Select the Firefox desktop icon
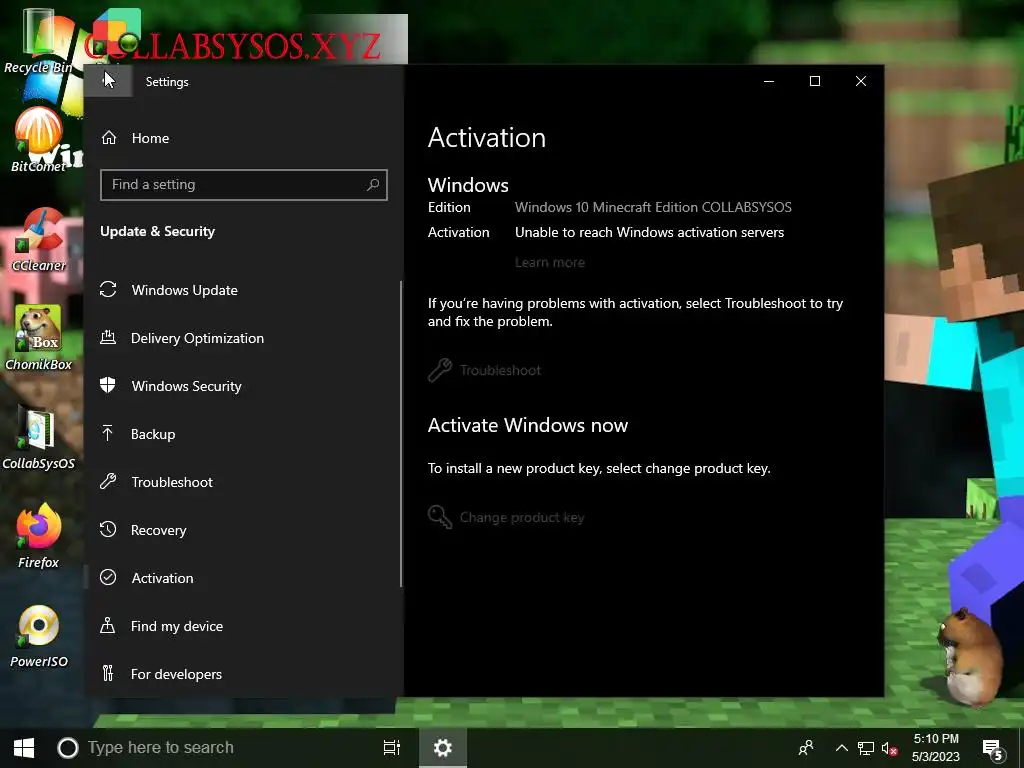 click(38, 536)
